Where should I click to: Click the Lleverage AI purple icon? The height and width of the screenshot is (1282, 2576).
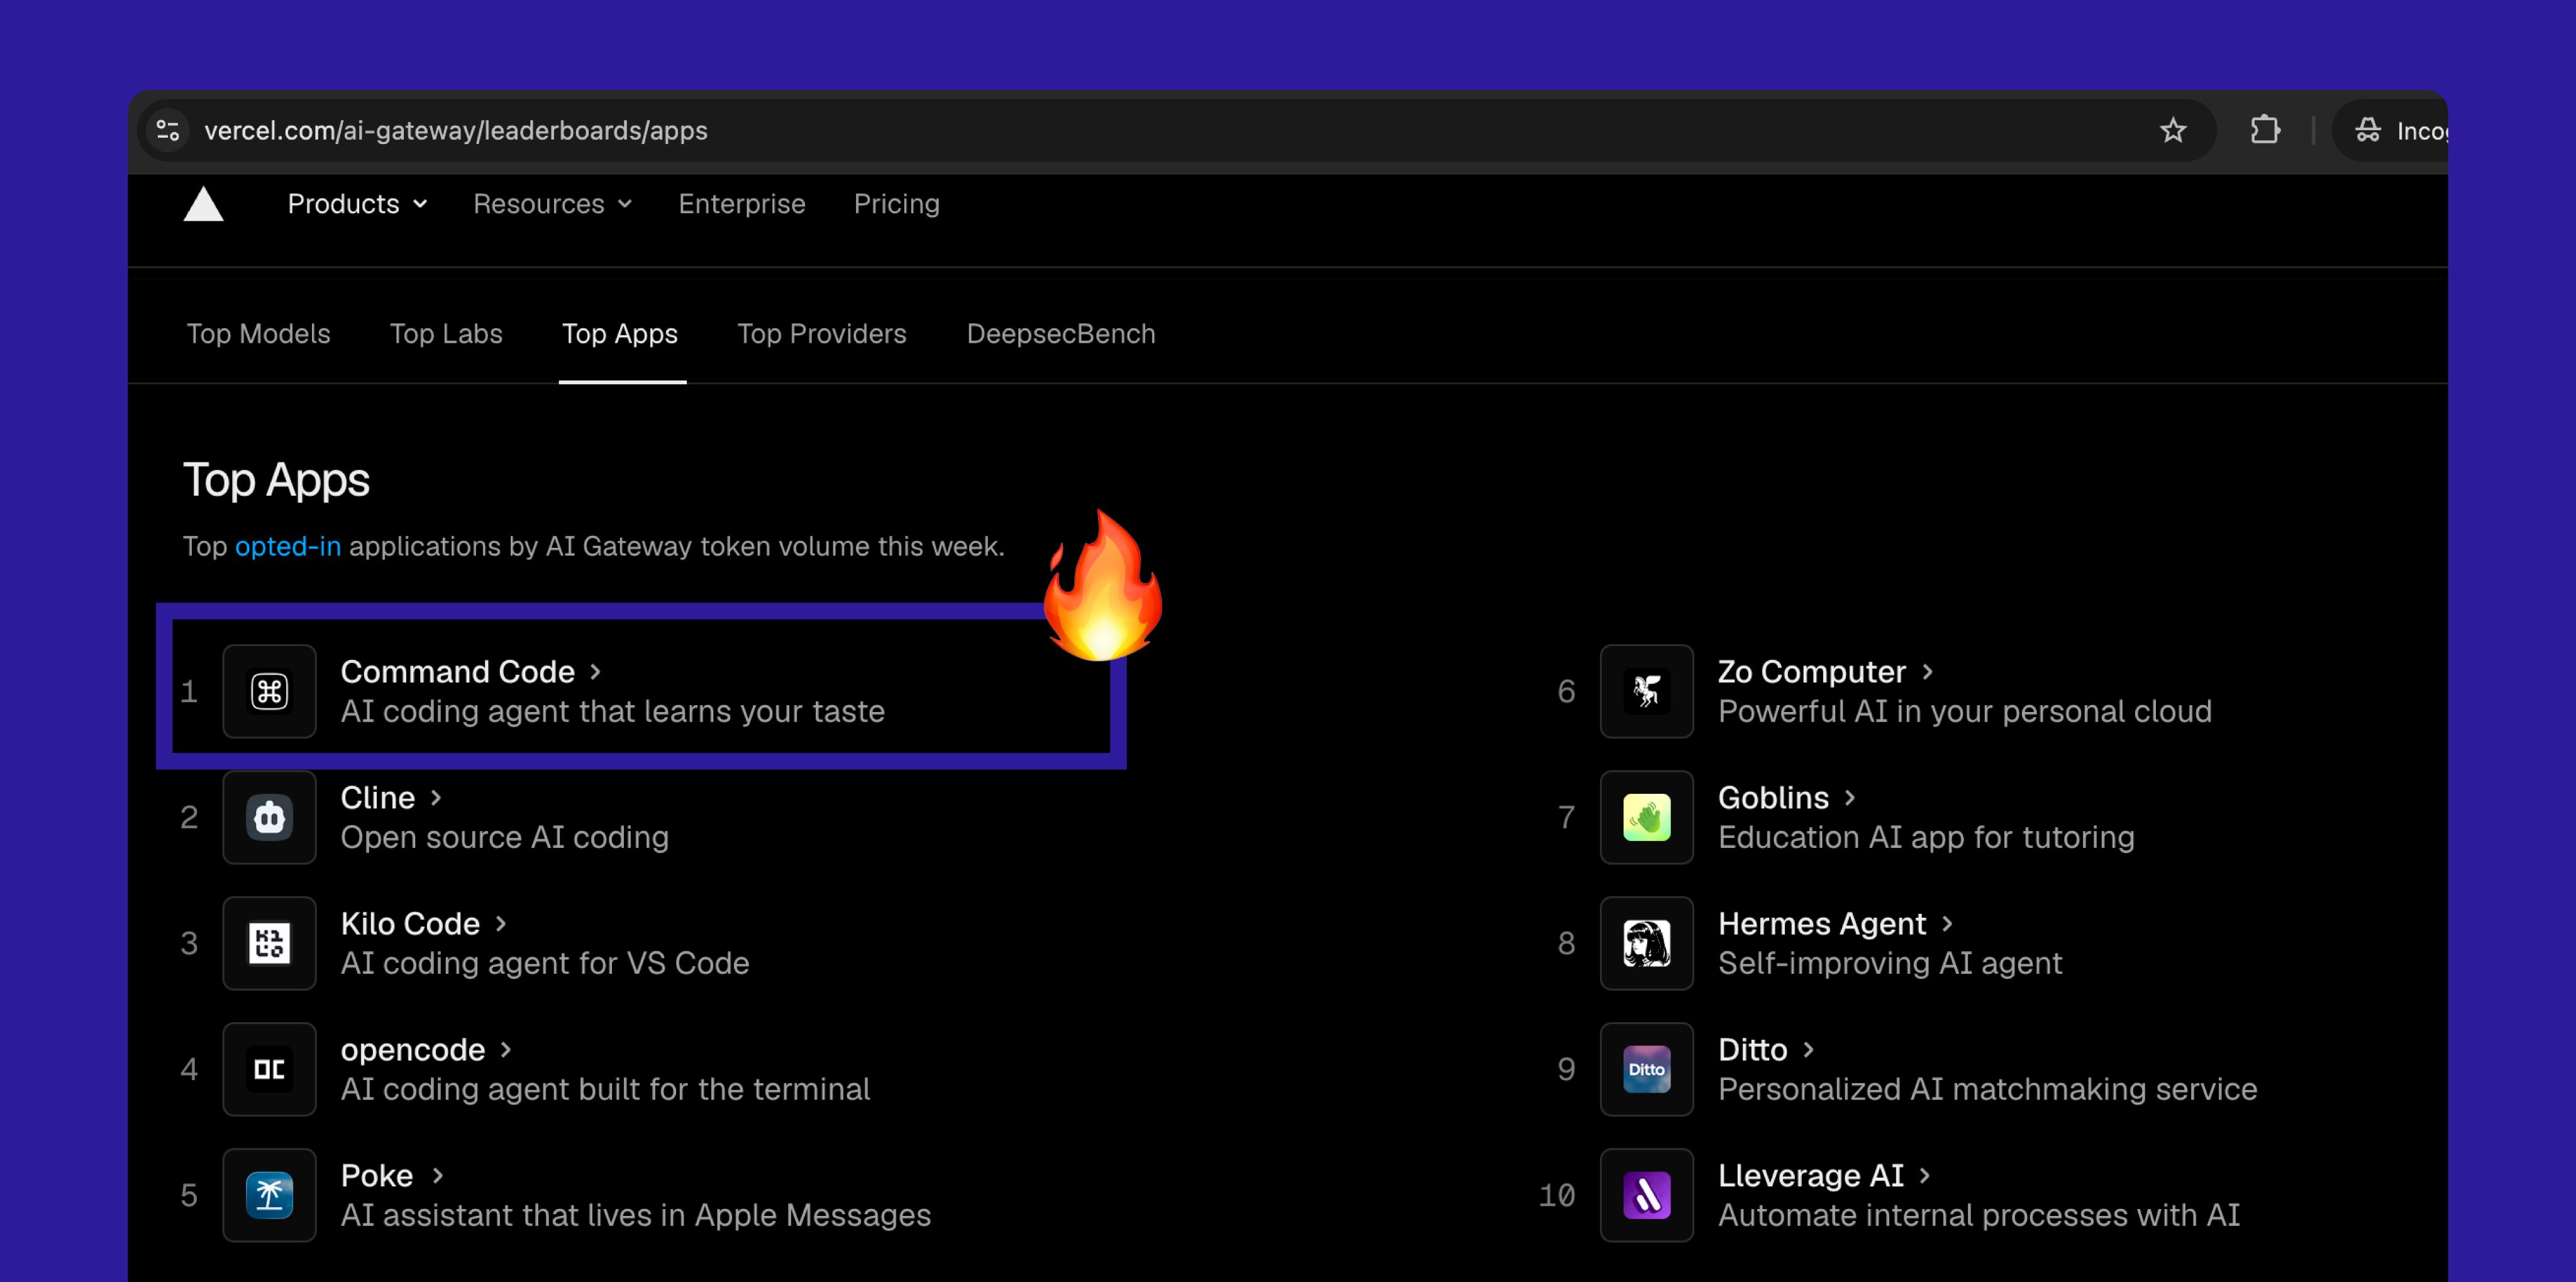click(1646, 1195)
